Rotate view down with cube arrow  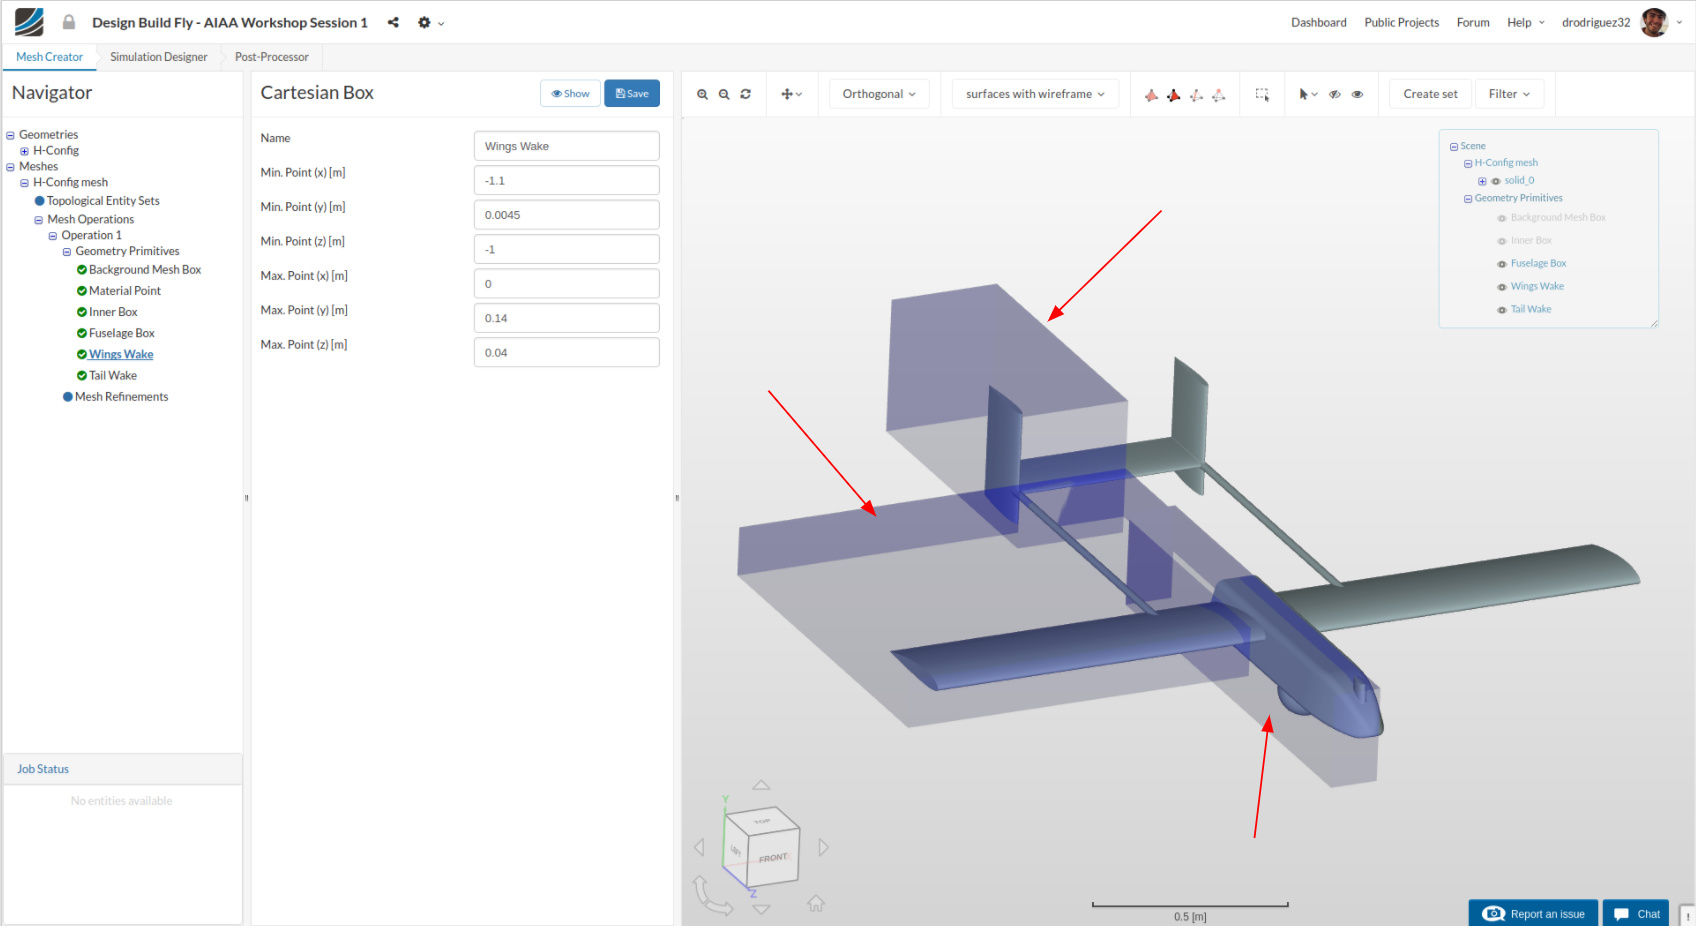pos(761,909)
